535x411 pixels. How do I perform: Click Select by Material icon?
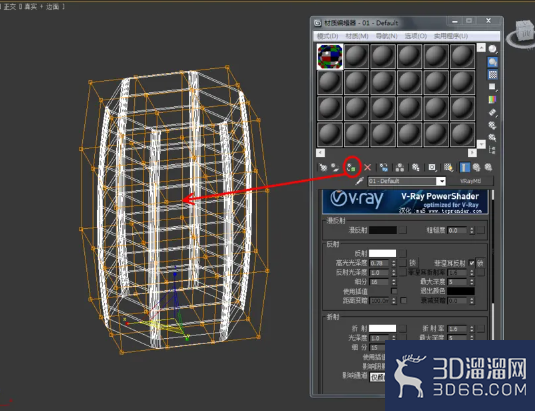tap(492, 137)
